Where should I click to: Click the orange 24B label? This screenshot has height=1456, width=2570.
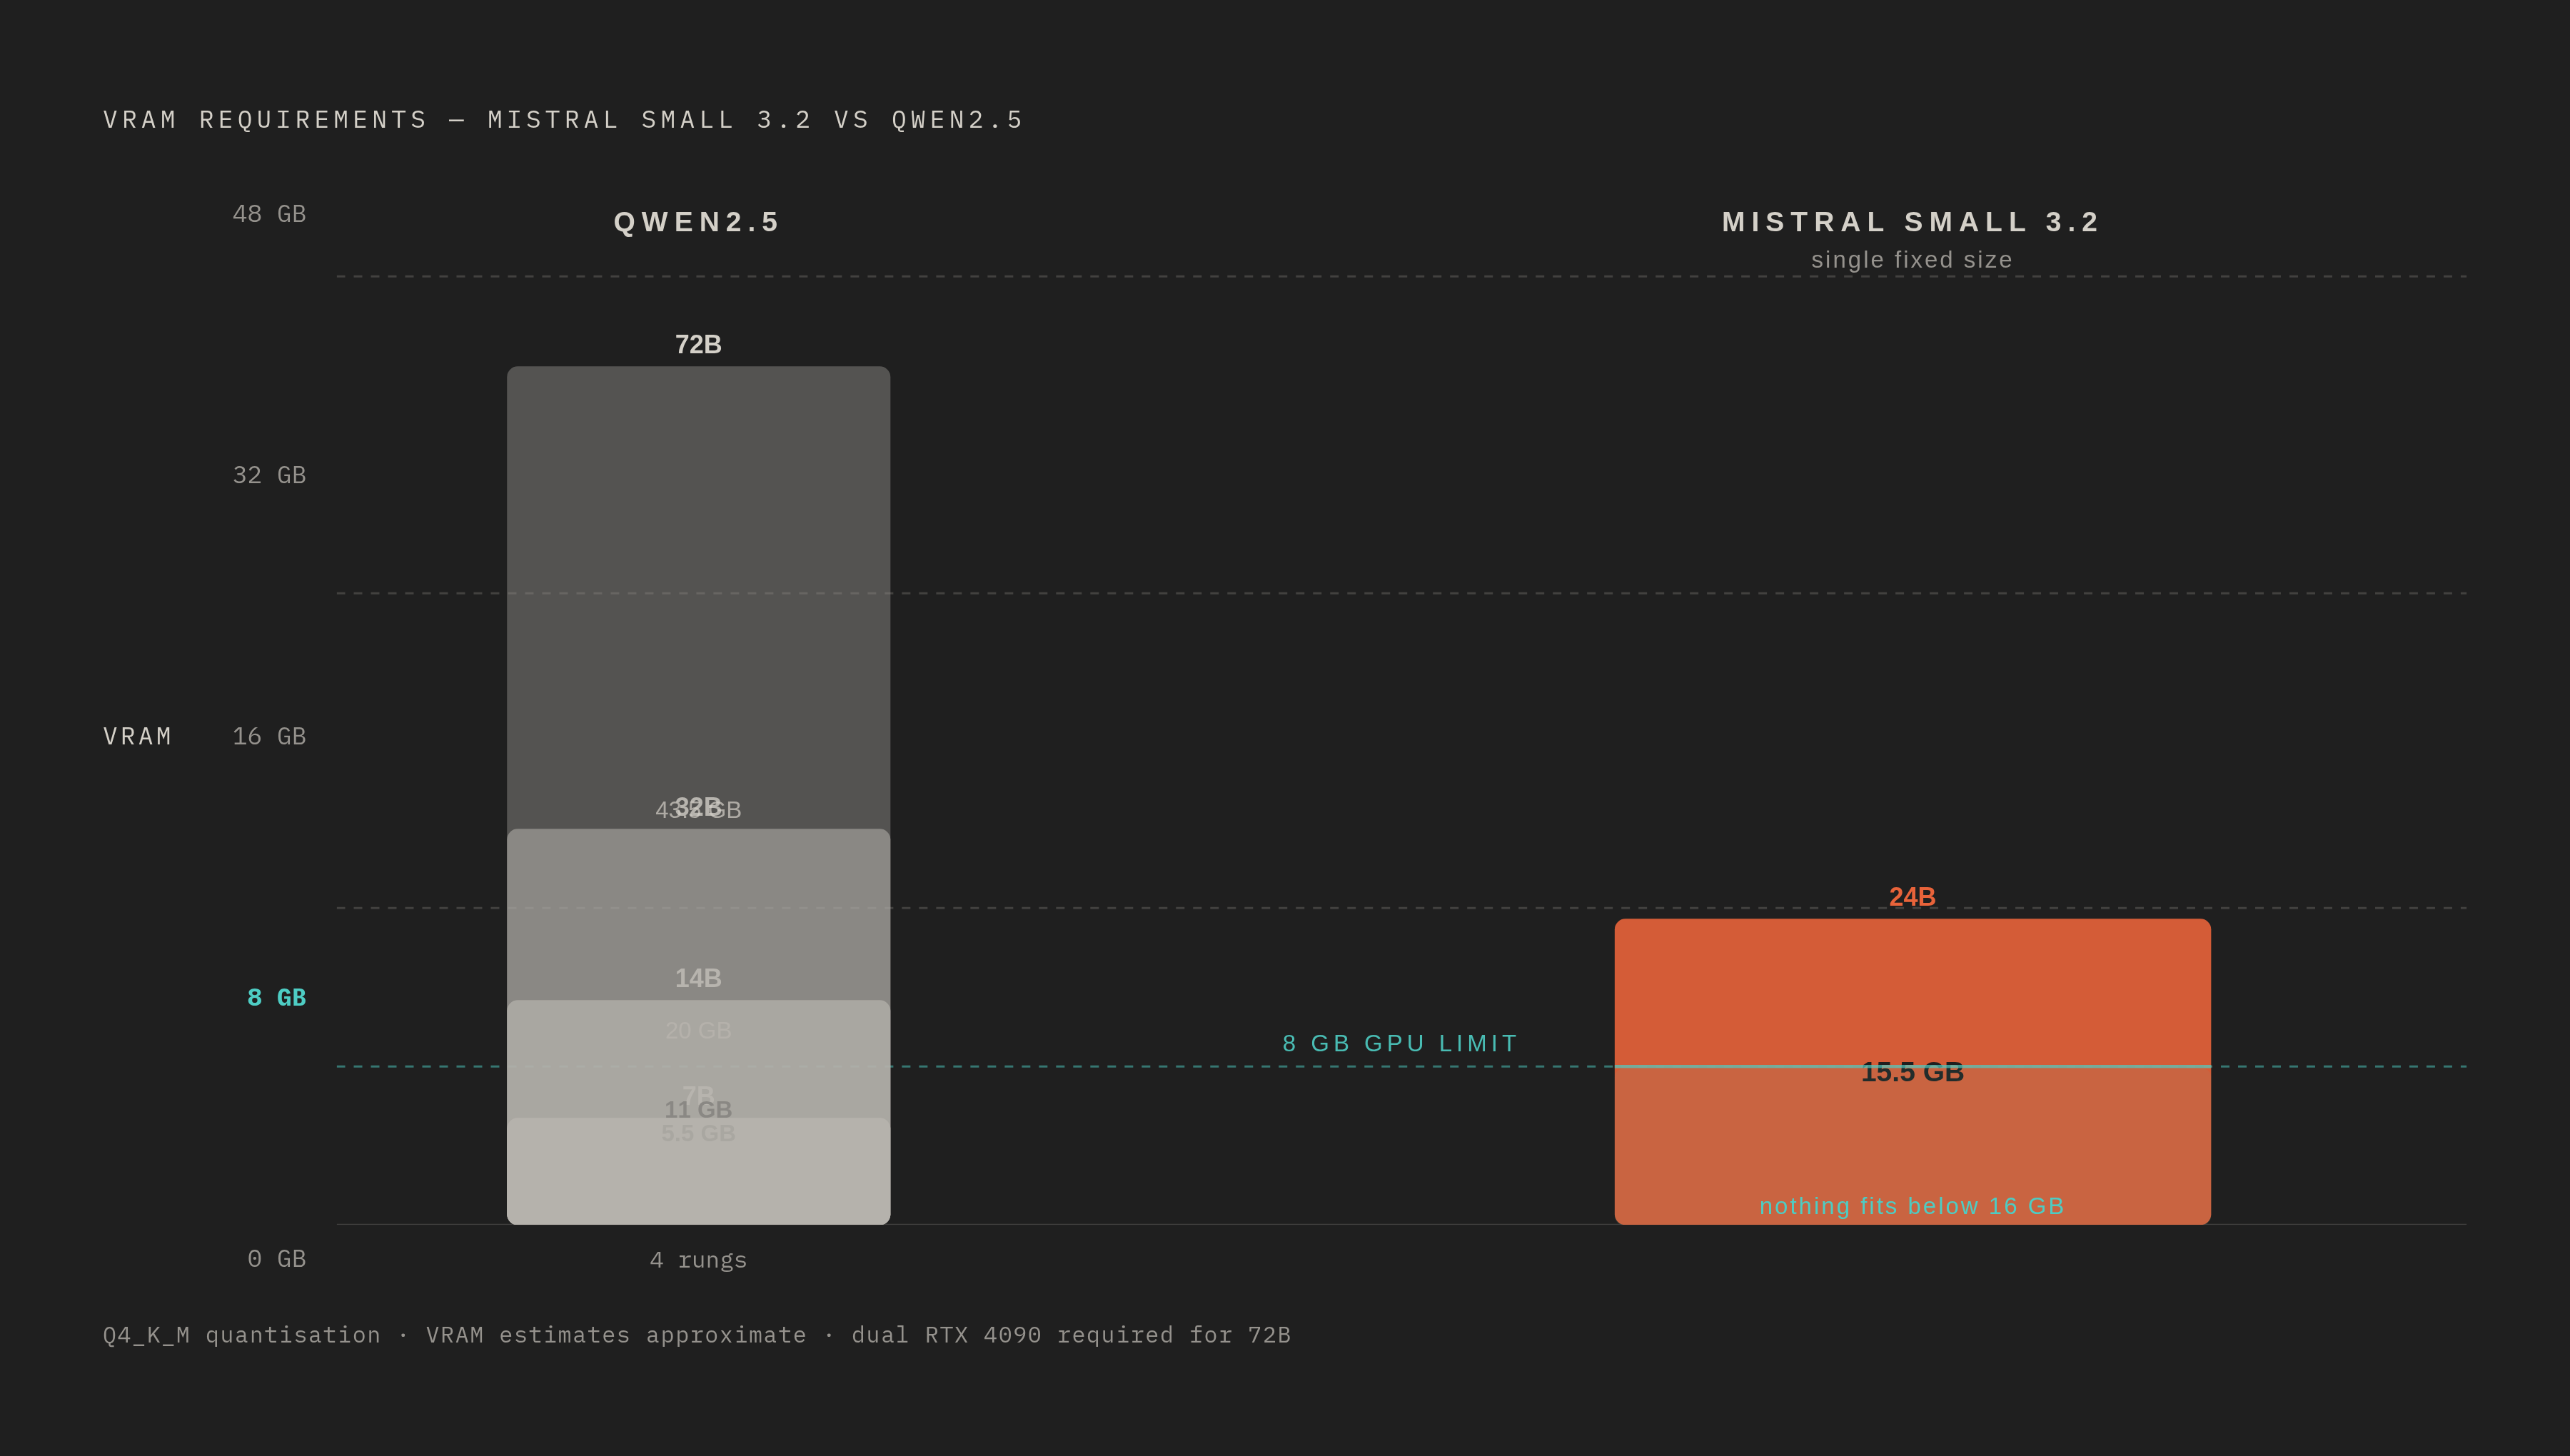click(1912, 897)
